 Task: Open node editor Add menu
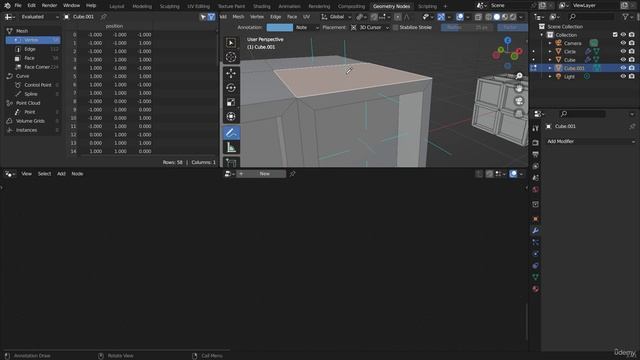(61, 174)
